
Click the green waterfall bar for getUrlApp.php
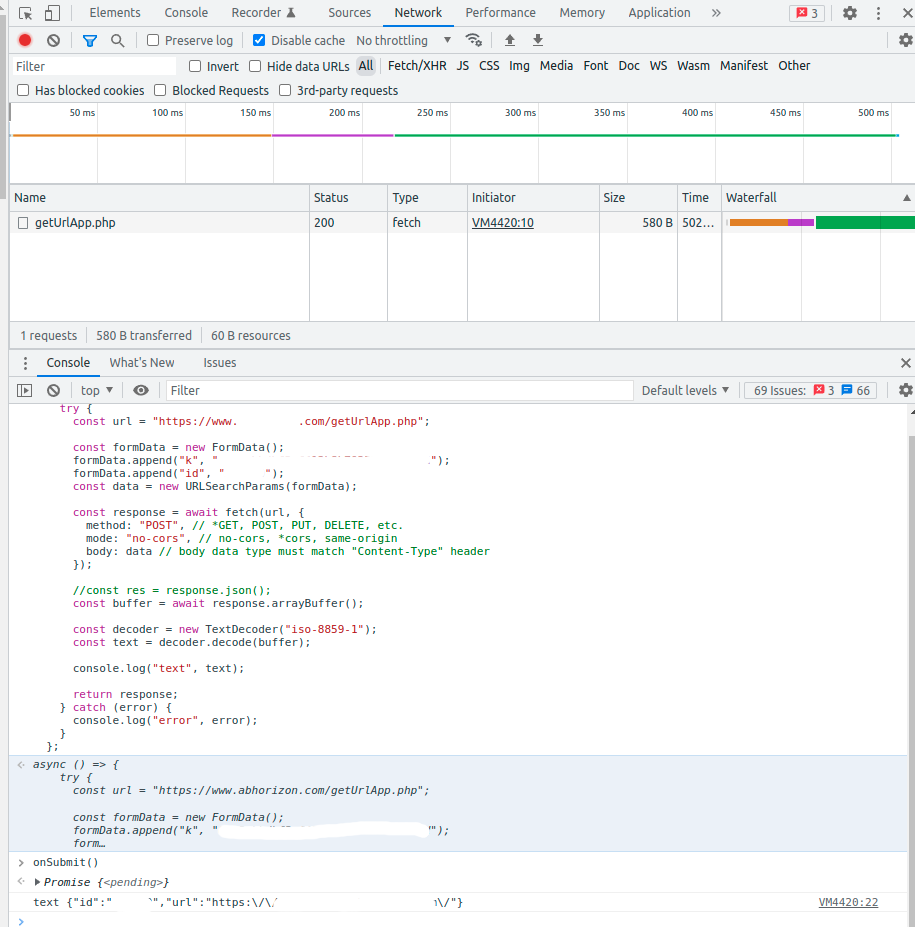(865, 222)
